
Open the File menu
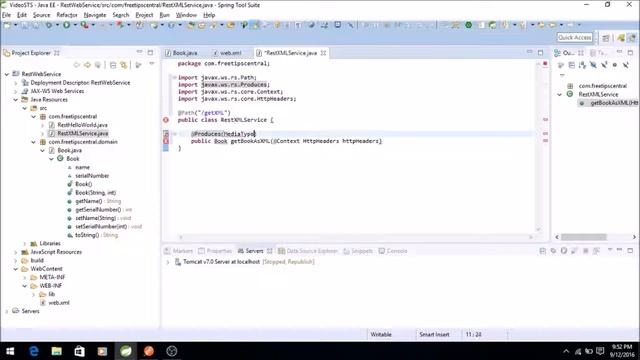pyautogui.click(x=7, y=15)
